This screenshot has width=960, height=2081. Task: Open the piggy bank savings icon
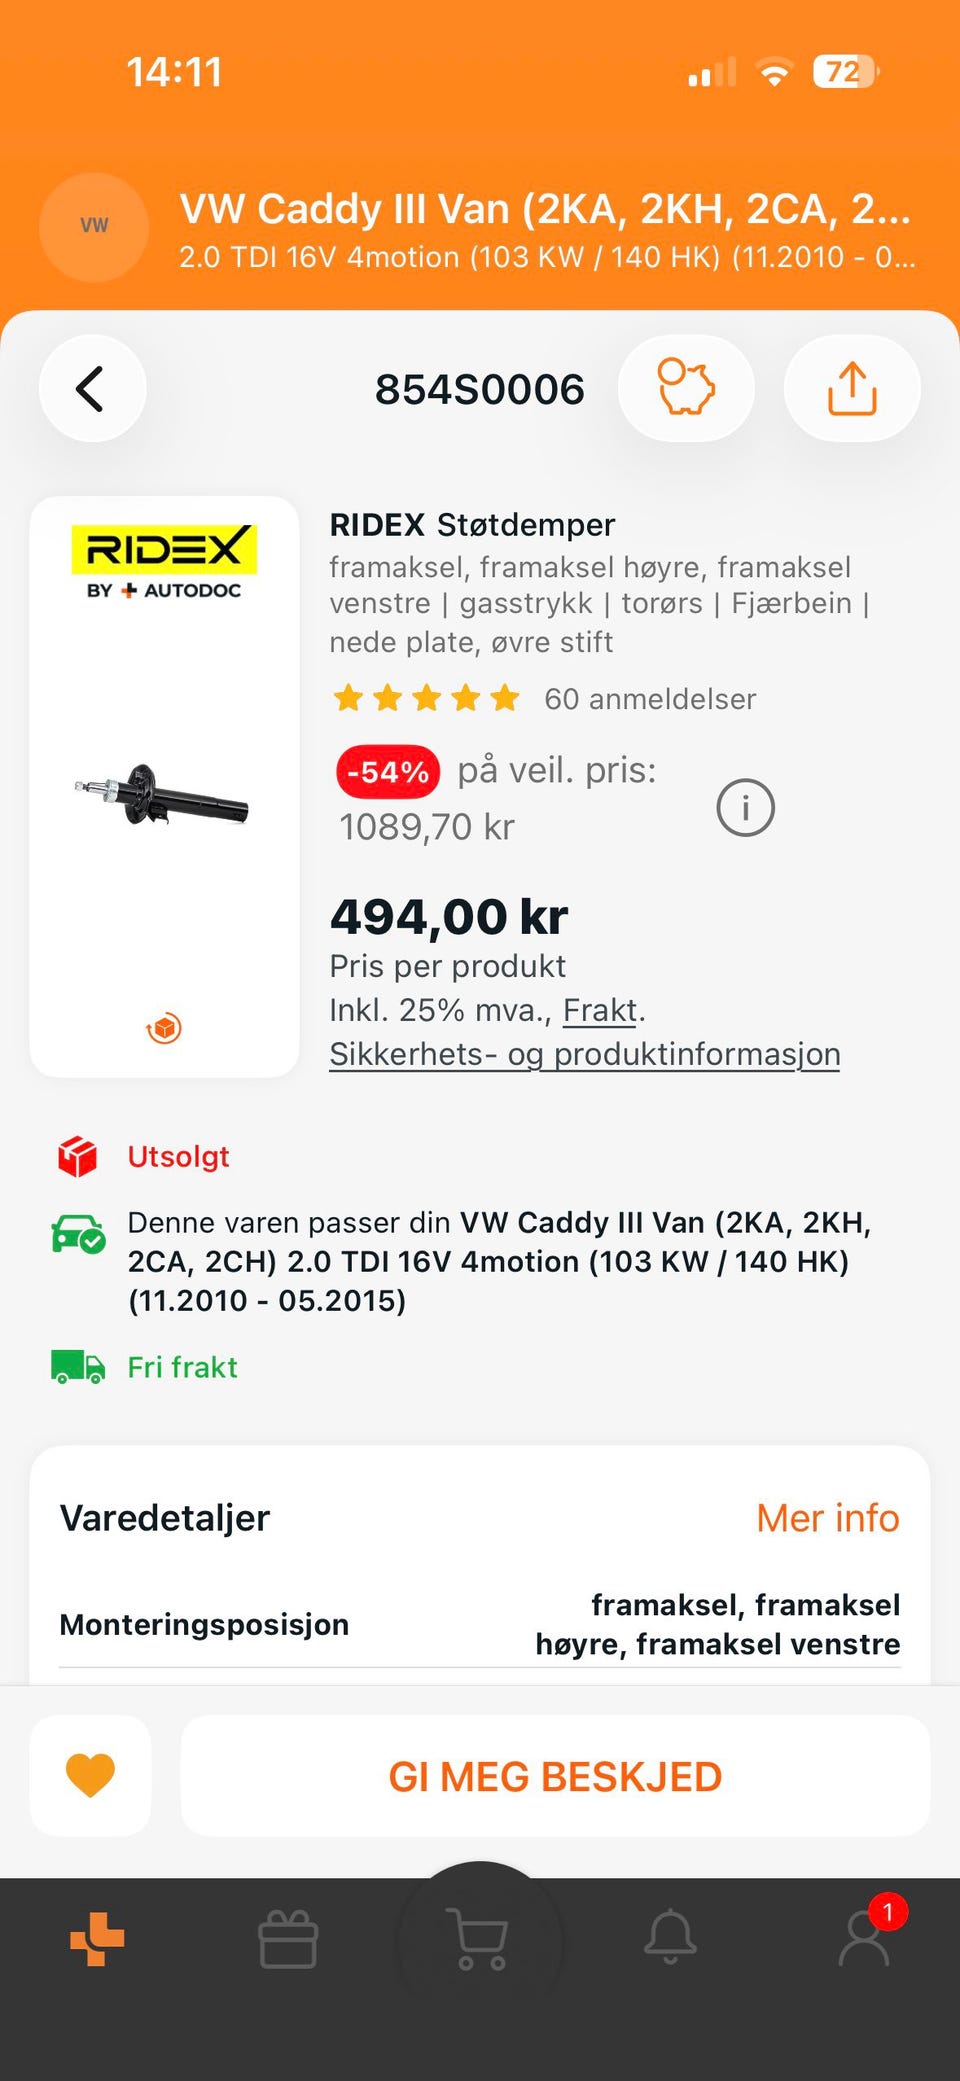[x=686, y=389]
